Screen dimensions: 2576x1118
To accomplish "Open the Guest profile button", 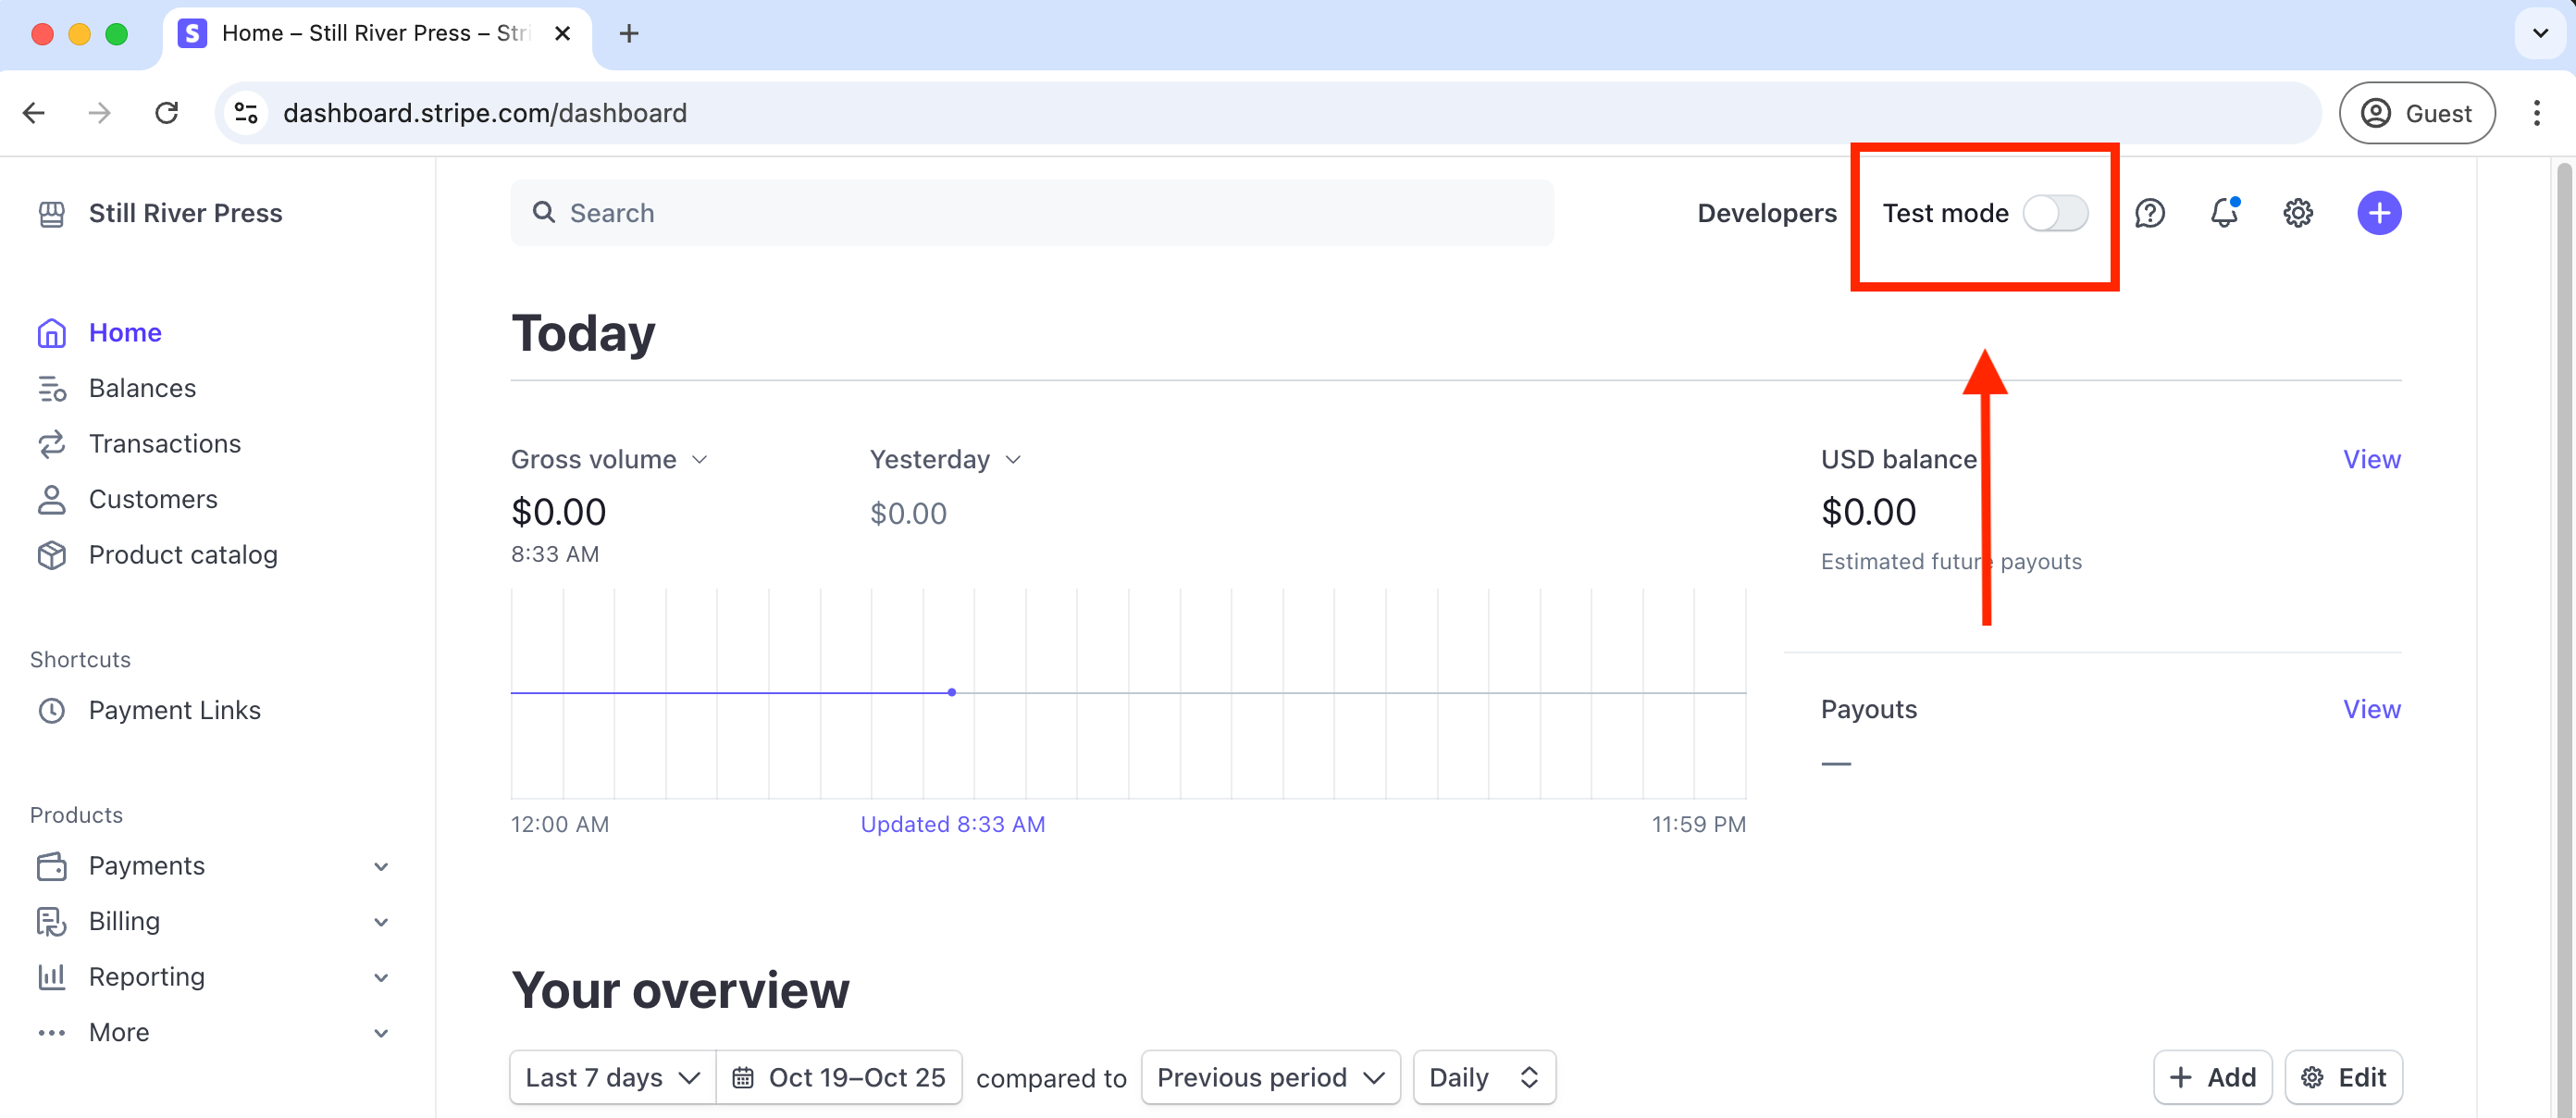I will pos(2416,113).
